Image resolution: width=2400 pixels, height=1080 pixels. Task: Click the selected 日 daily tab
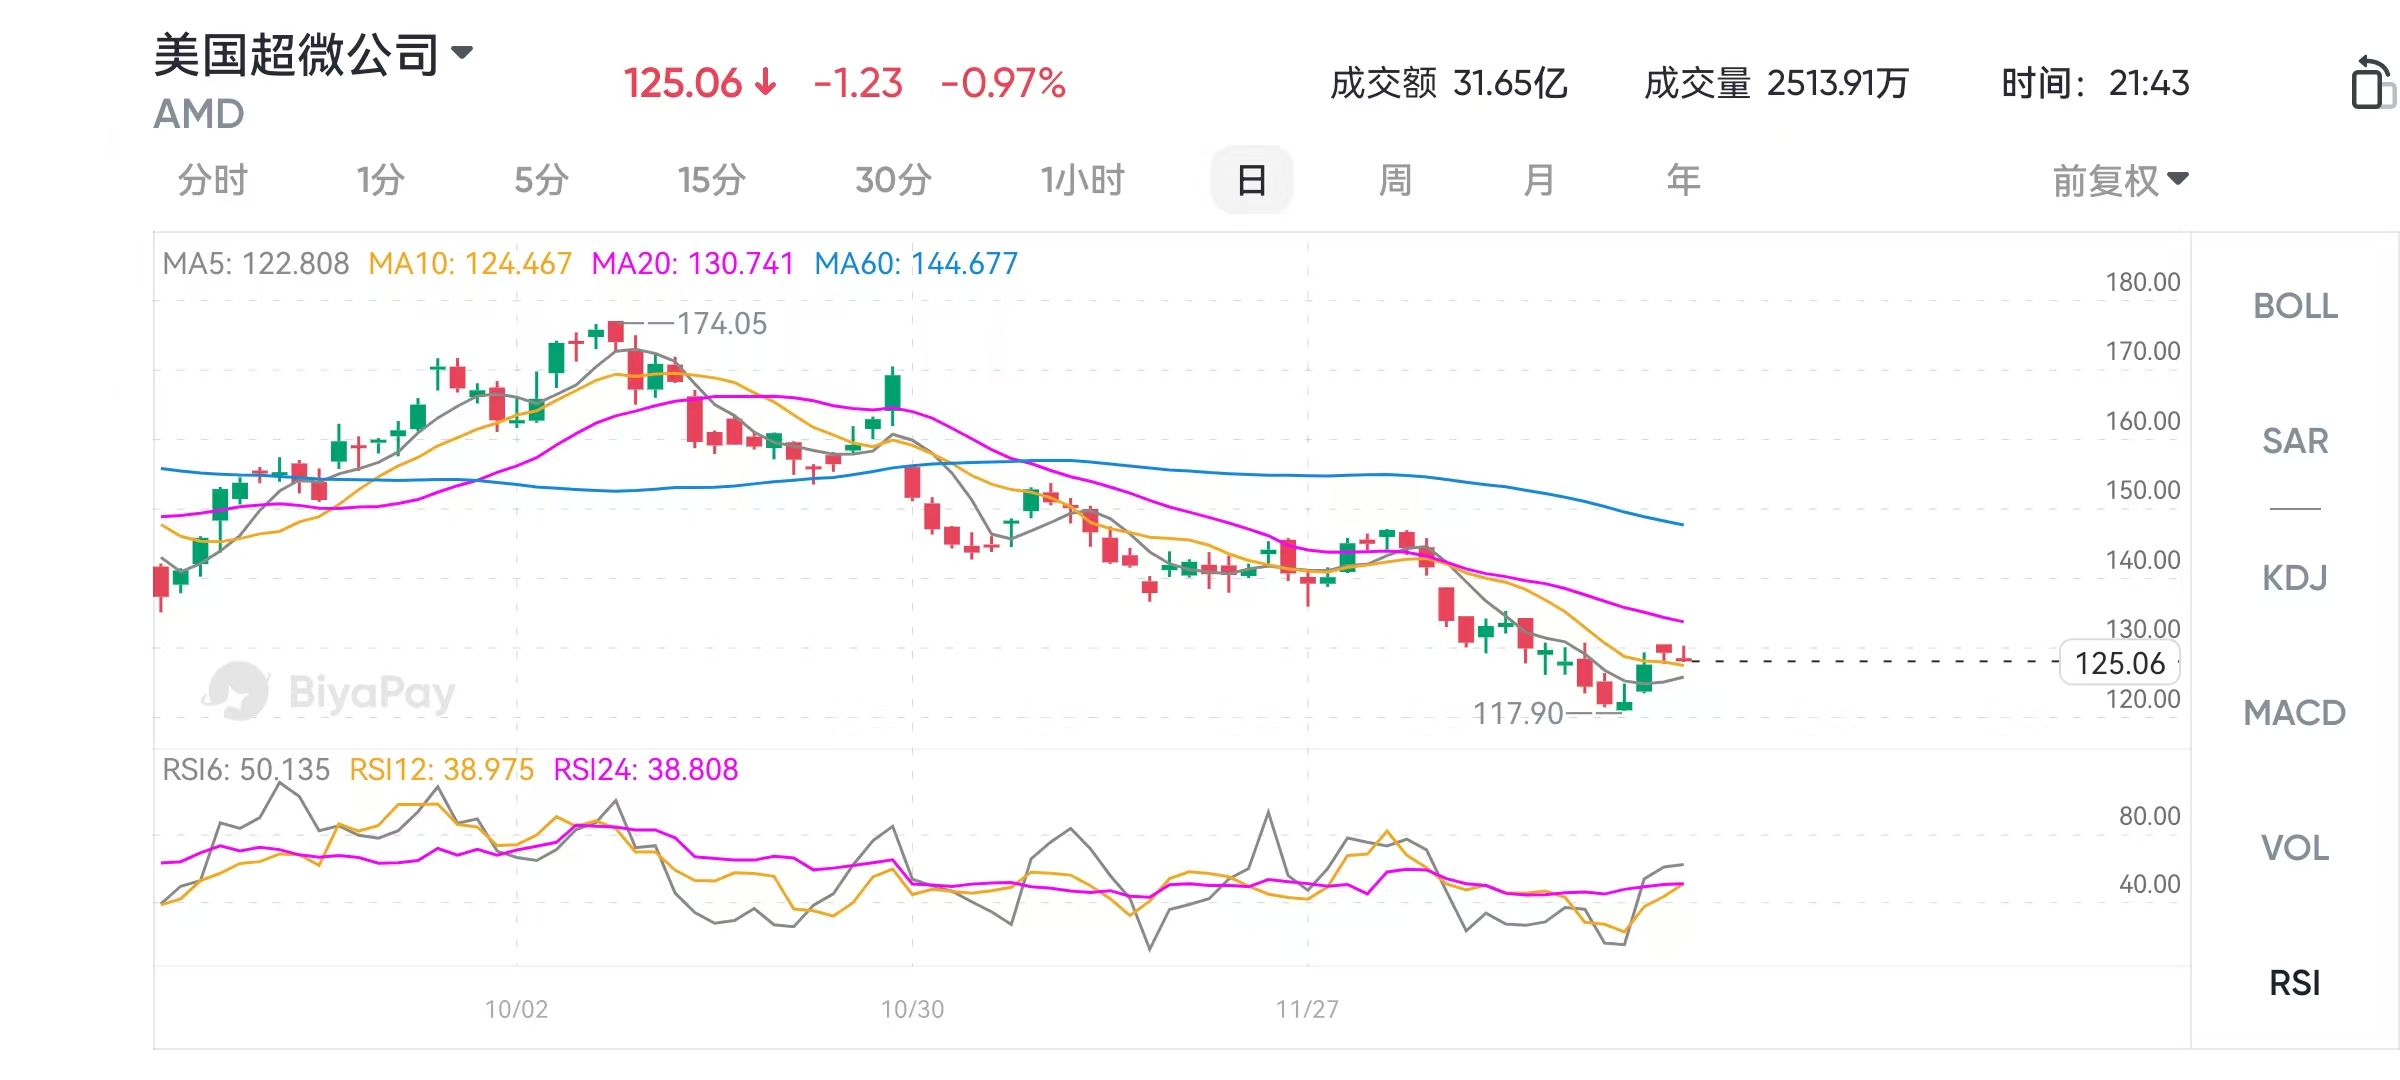pos(1251,181)
